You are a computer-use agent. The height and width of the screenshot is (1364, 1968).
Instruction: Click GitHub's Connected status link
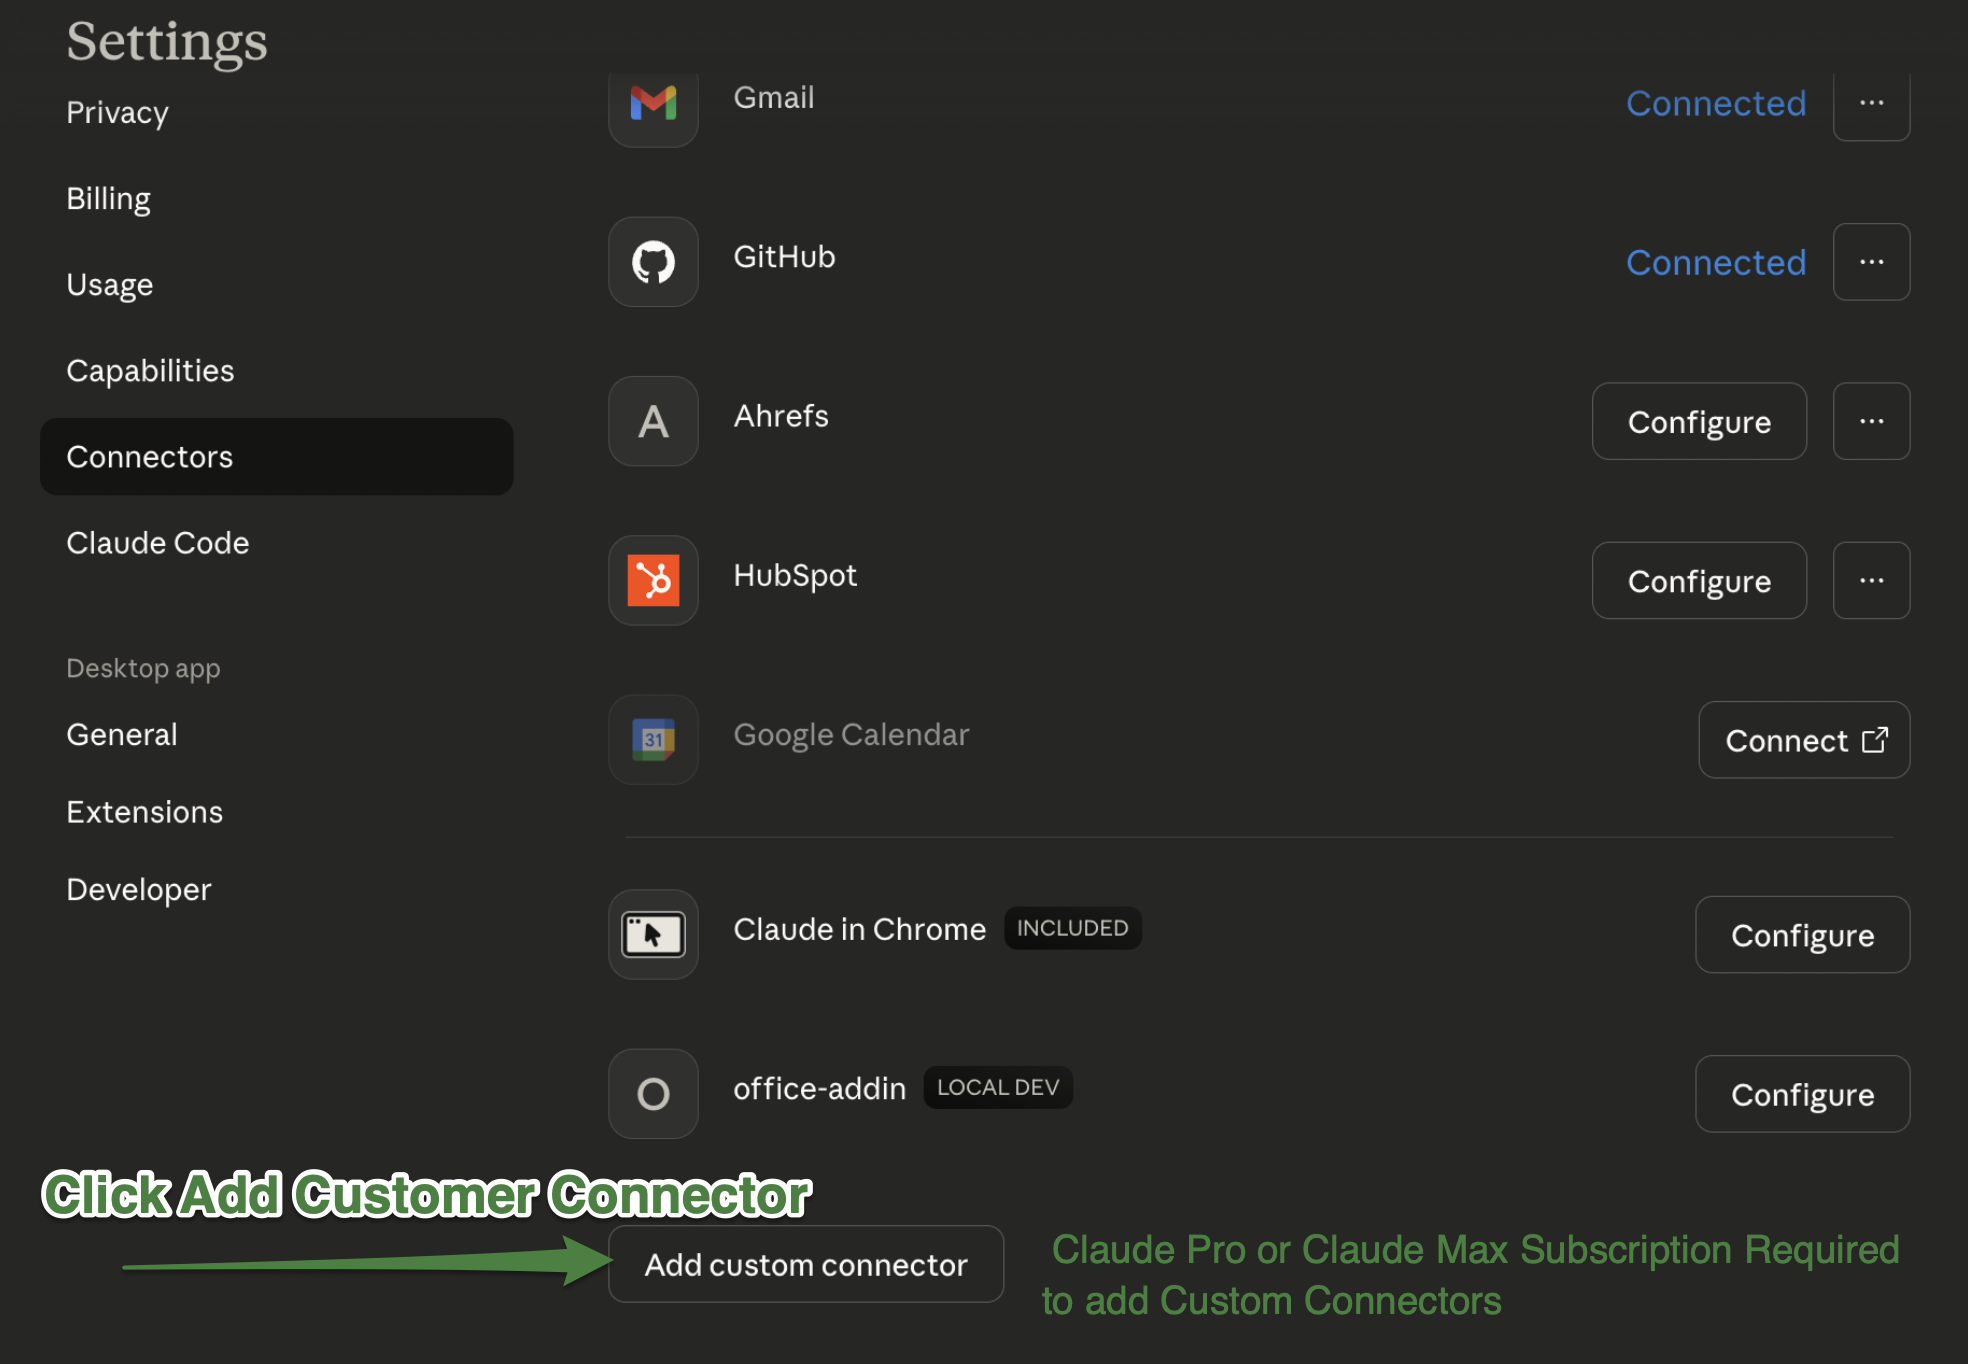pyautogui.click(x=1715, y=262)
